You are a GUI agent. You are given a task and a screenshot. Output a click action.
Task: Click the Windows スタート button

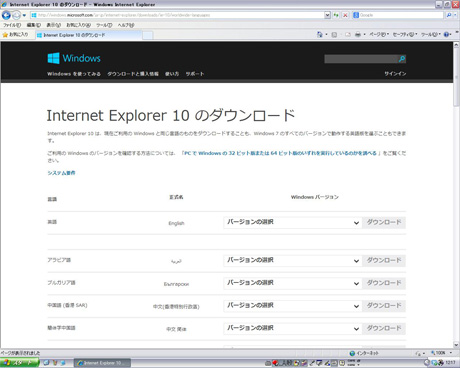coord(19,363)
